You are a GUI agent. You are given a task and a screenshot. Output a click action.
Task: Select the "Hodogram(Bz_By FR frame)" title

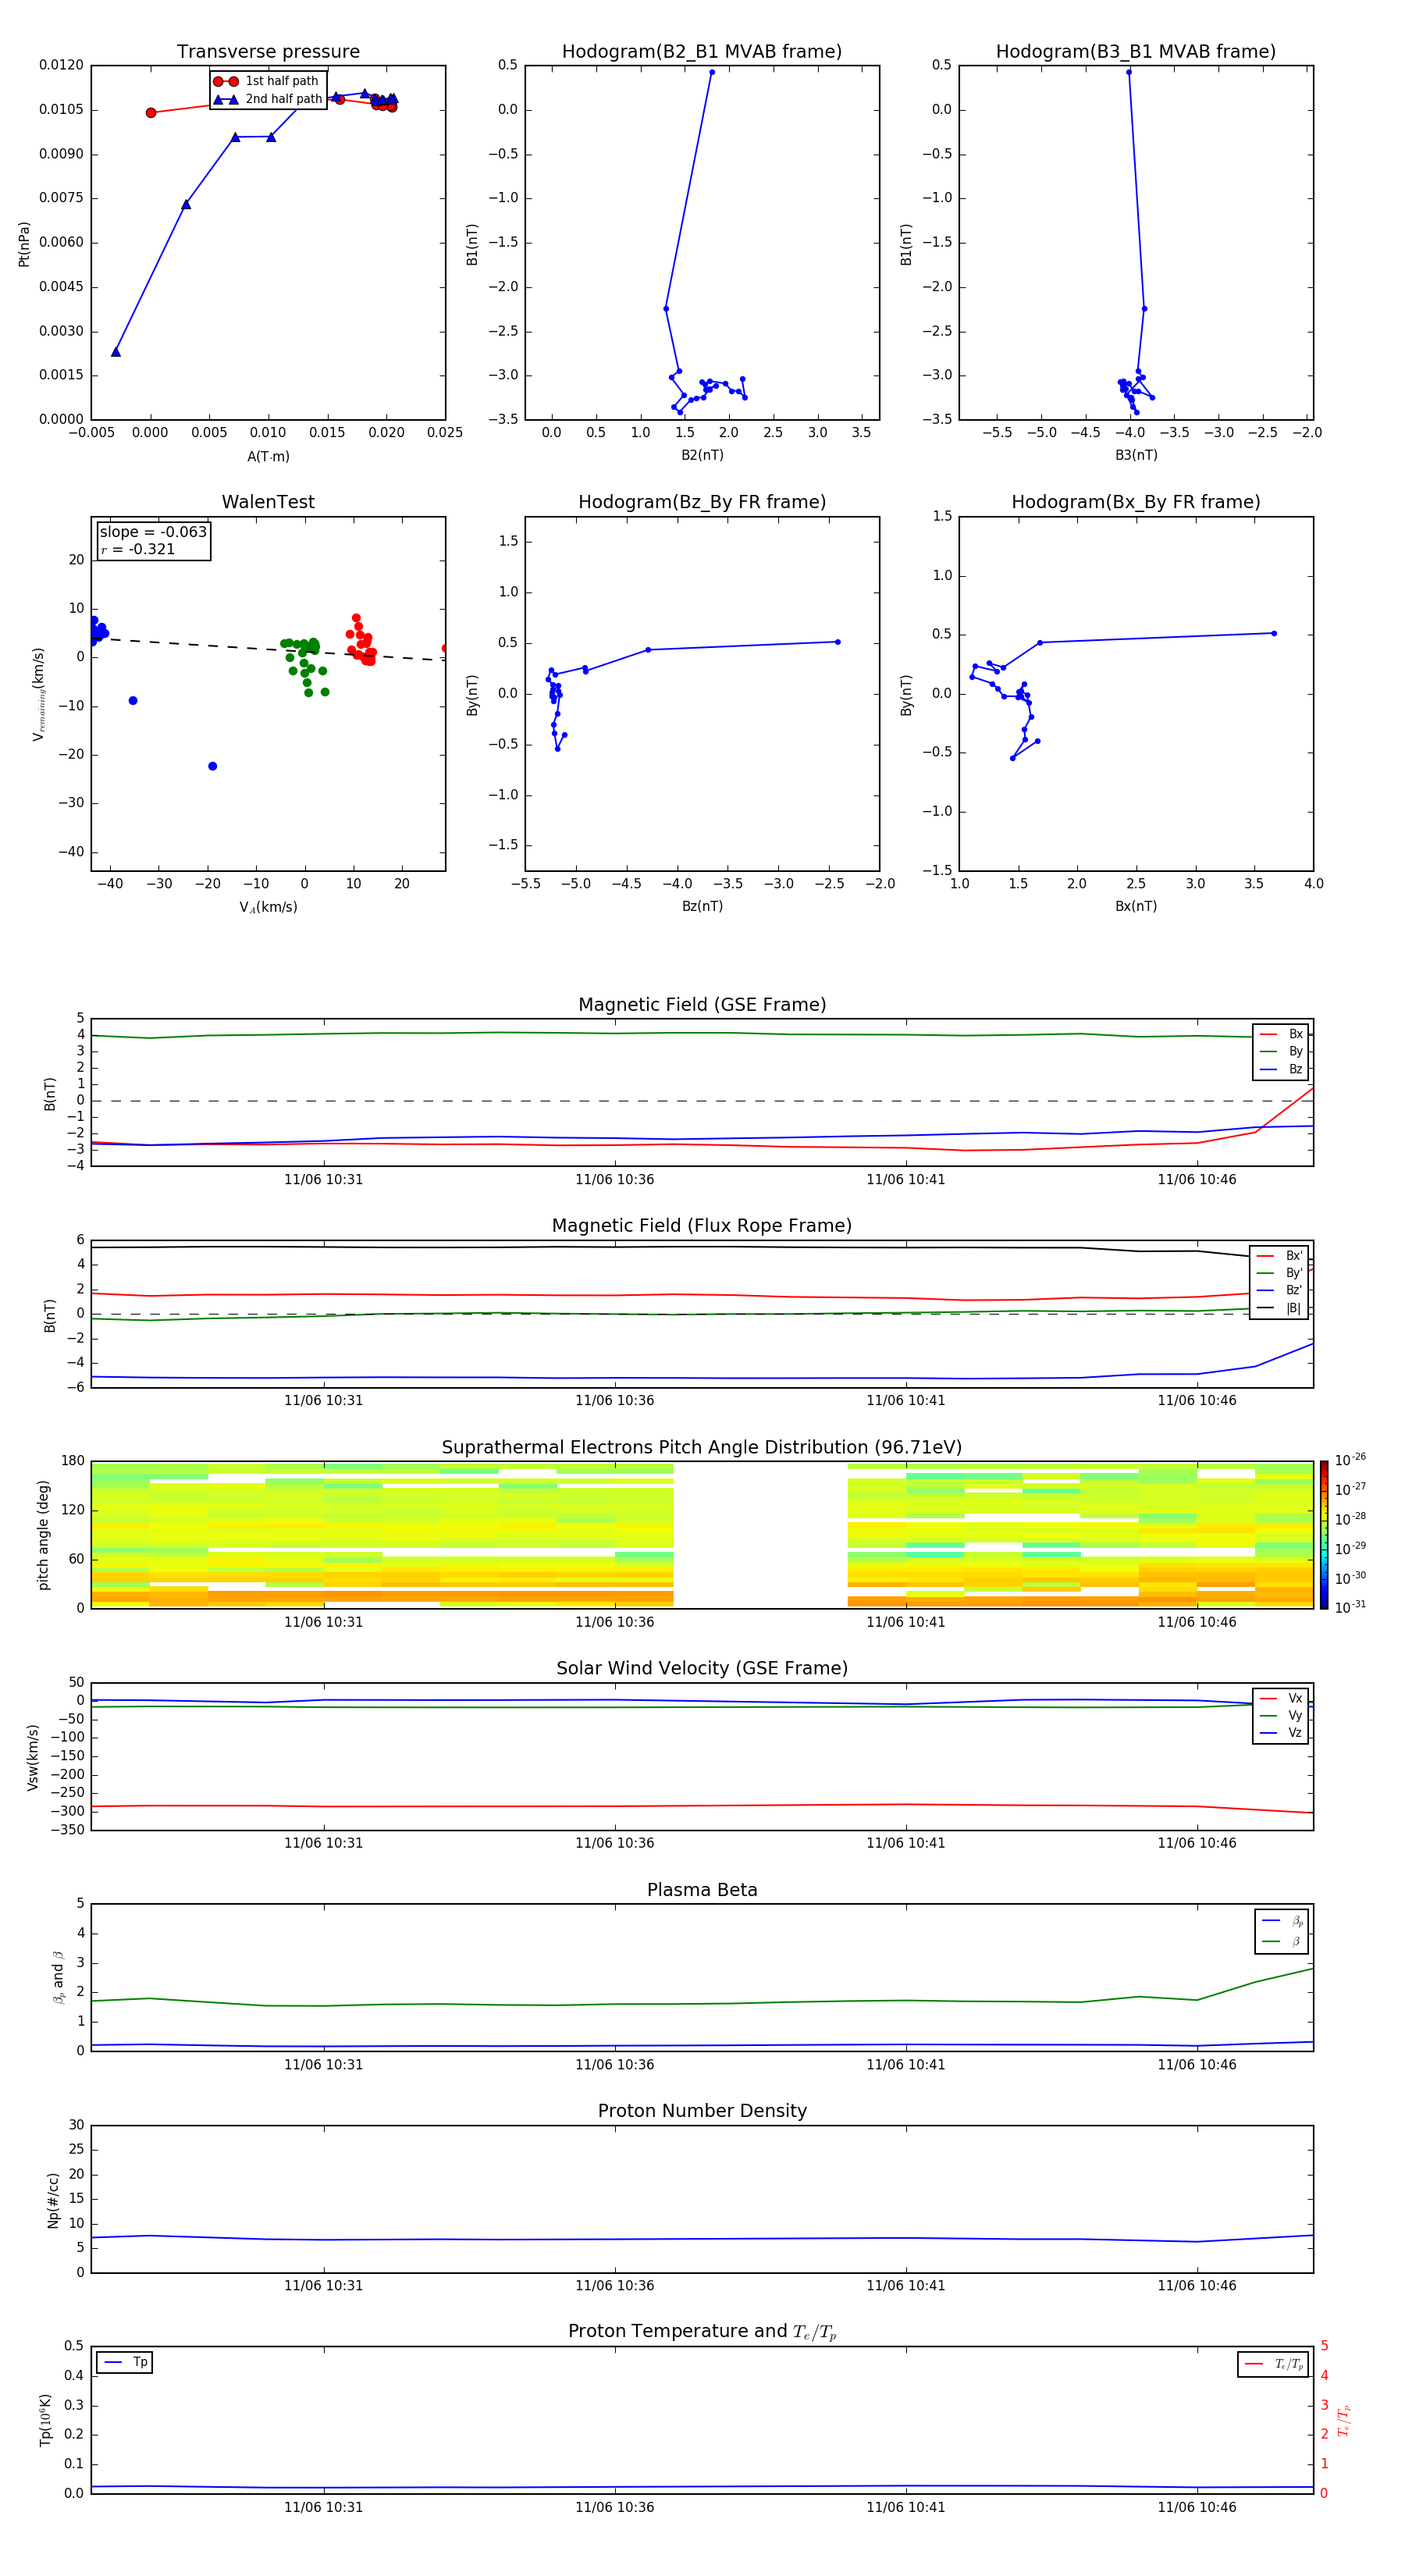[x=702, y=502]
